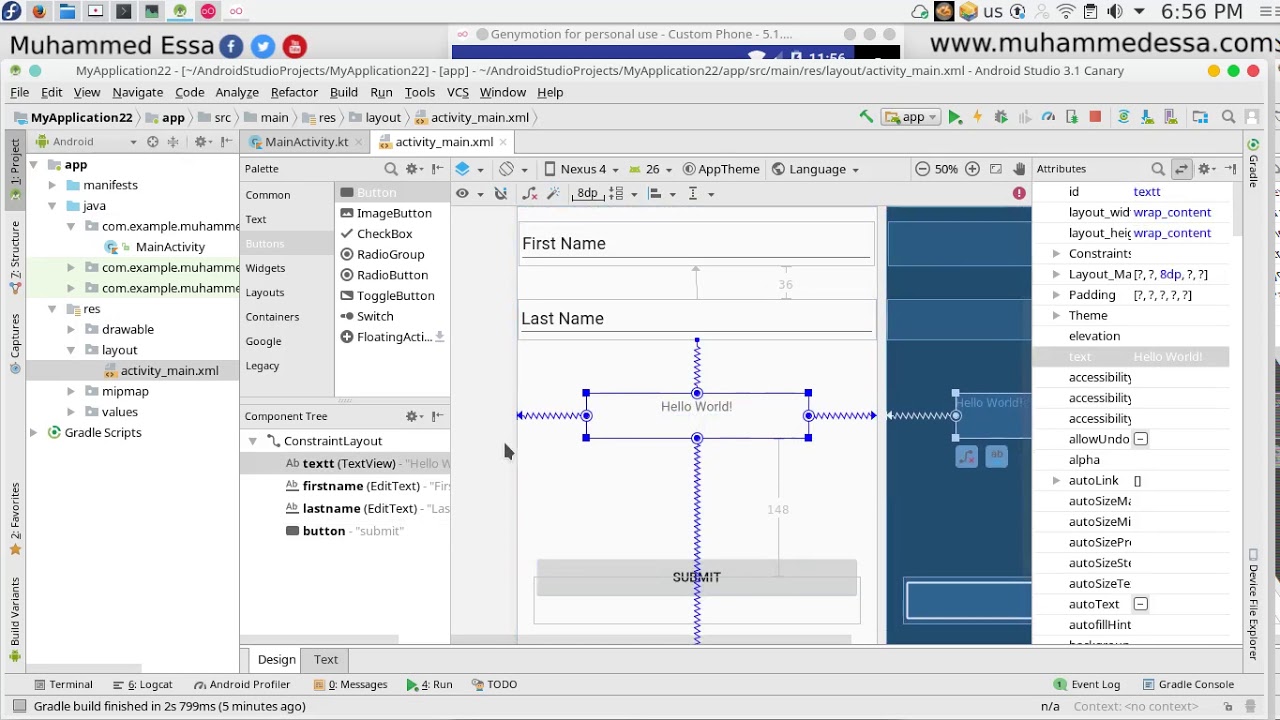1280x720 pixels.
Task: Search attributes with the magnifier icon
Action: pos(1157,169)
